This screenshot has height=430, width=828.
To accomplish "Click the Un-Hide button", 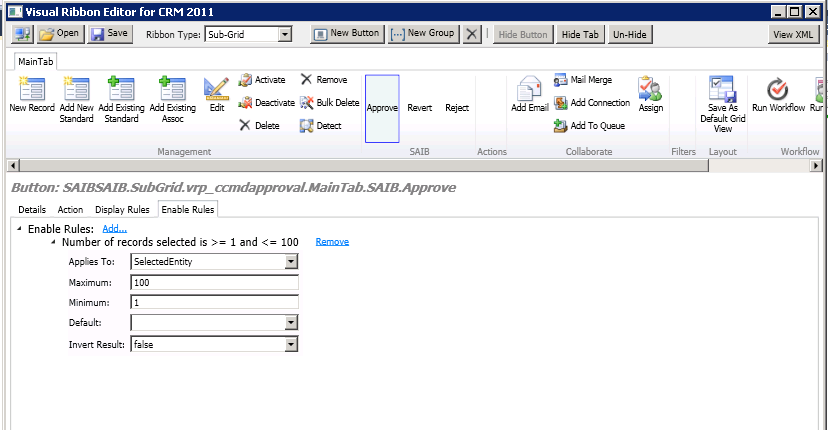I will (629, 34).
